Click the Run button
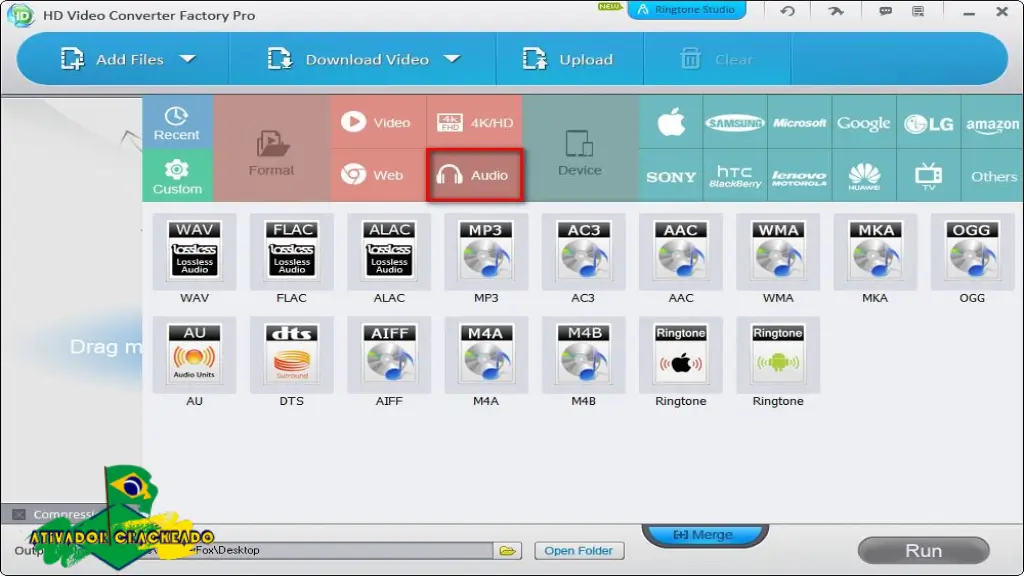Image resolution: width=1024 pixels, height=576 pixels. (x=923, y=551)
